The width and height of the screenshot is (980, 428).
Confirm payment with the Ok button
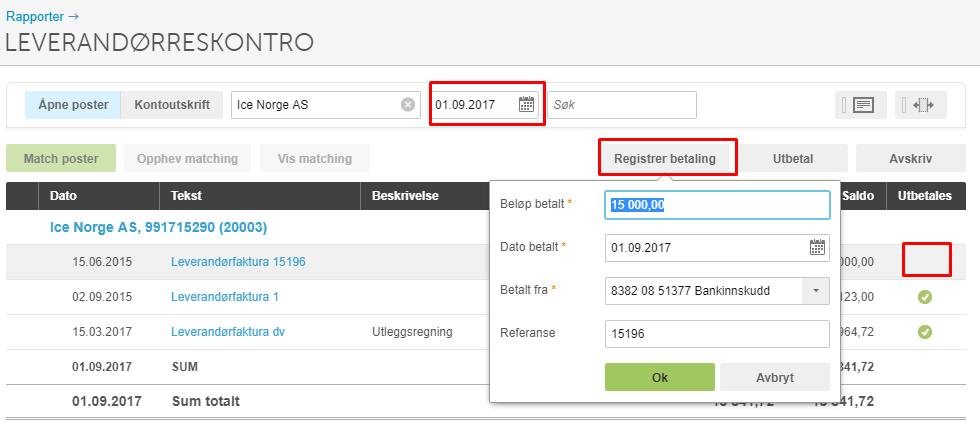pos(660,377)
